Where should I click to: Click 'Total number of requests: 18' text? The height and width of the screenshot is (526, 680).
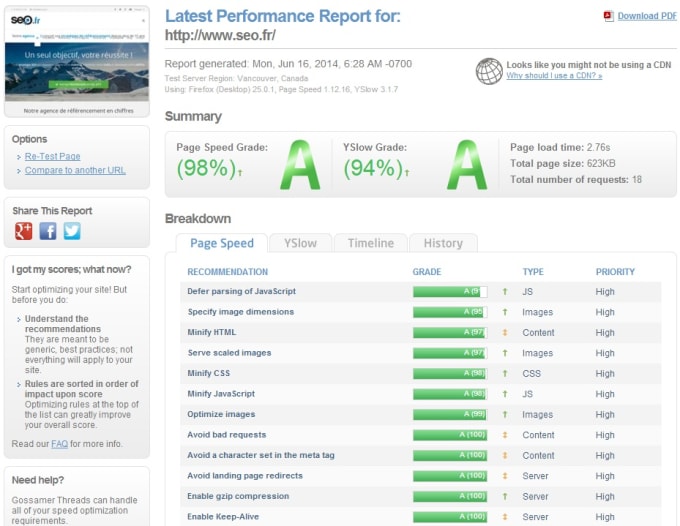575,180
